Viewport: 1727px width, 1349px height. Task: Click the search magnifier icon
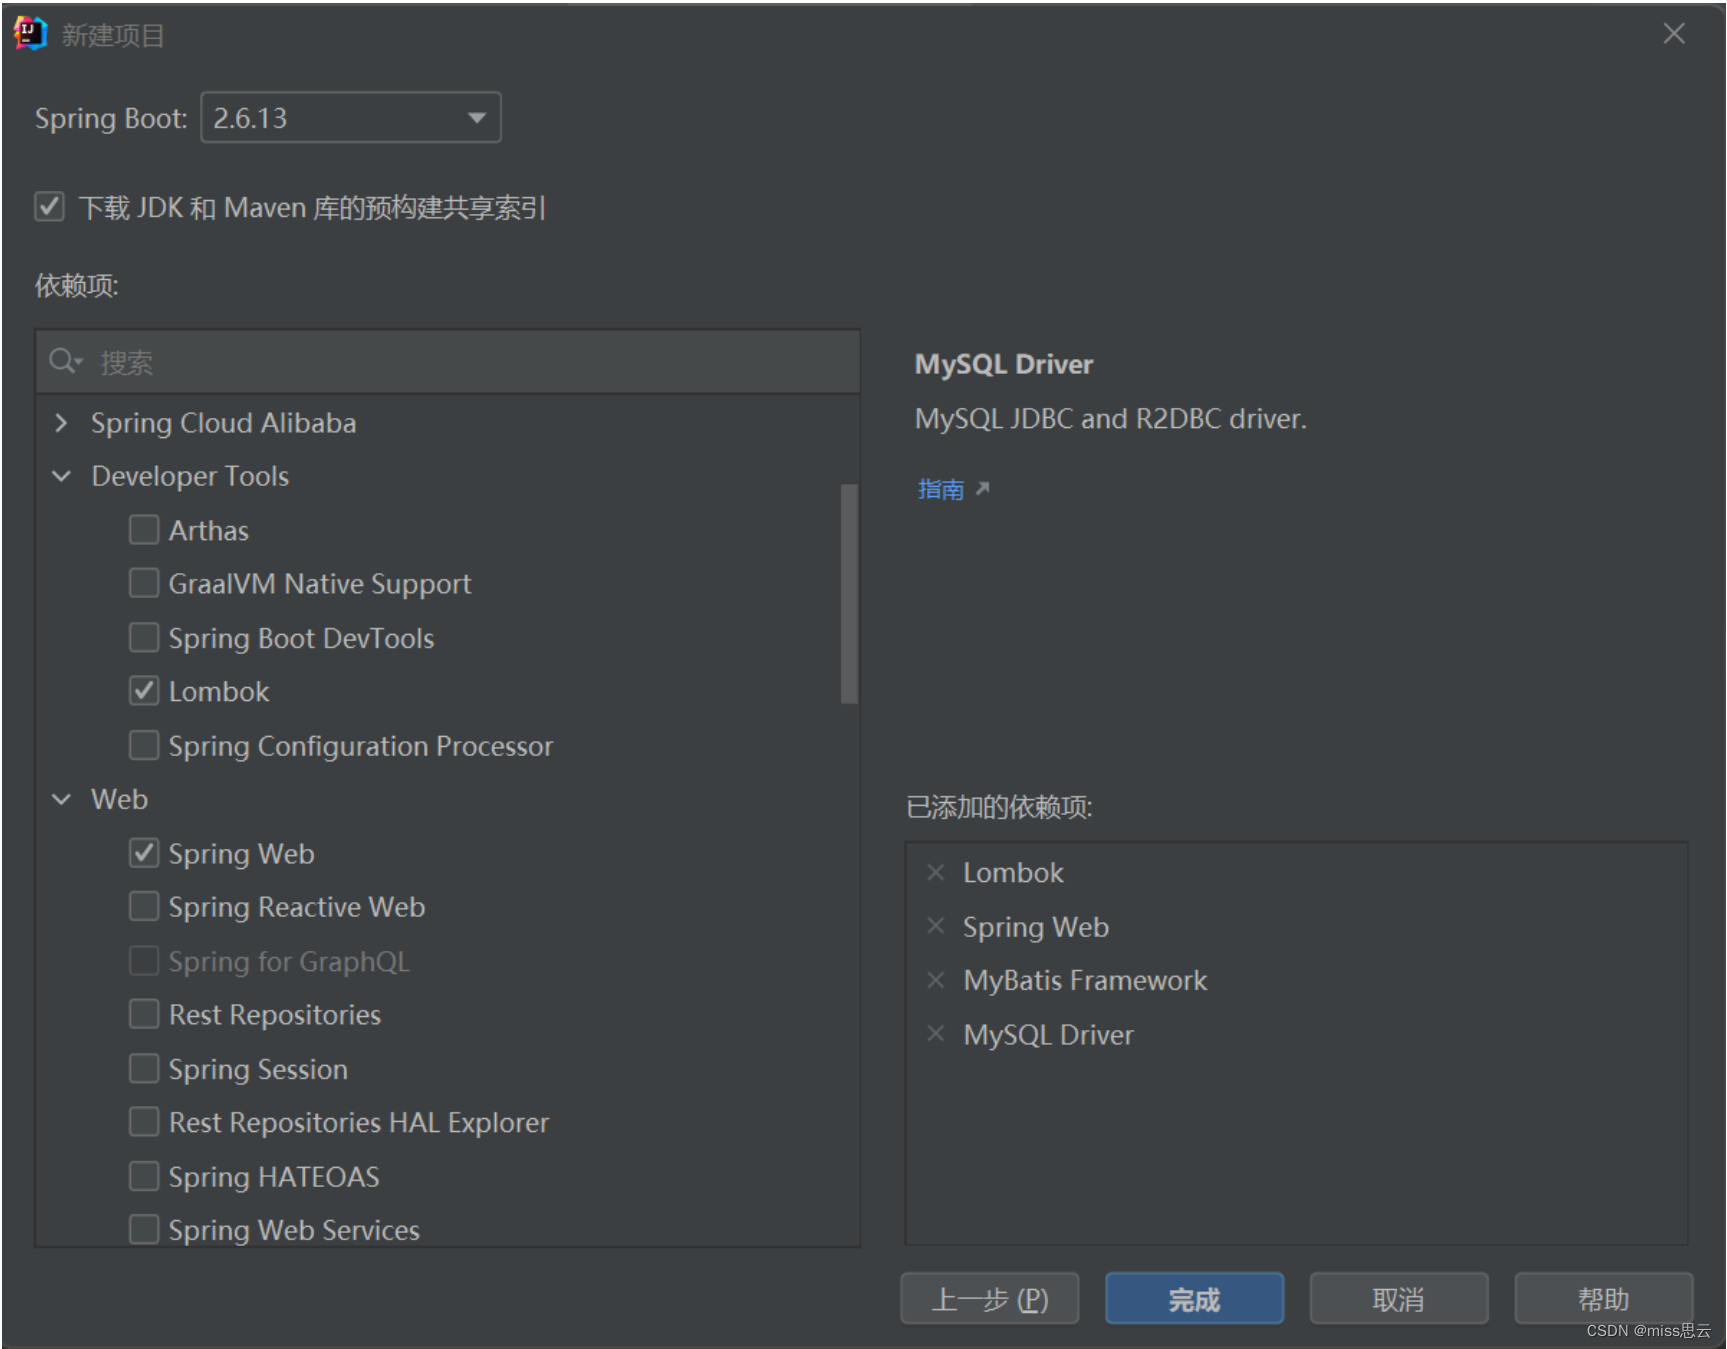tap(64, 361)
